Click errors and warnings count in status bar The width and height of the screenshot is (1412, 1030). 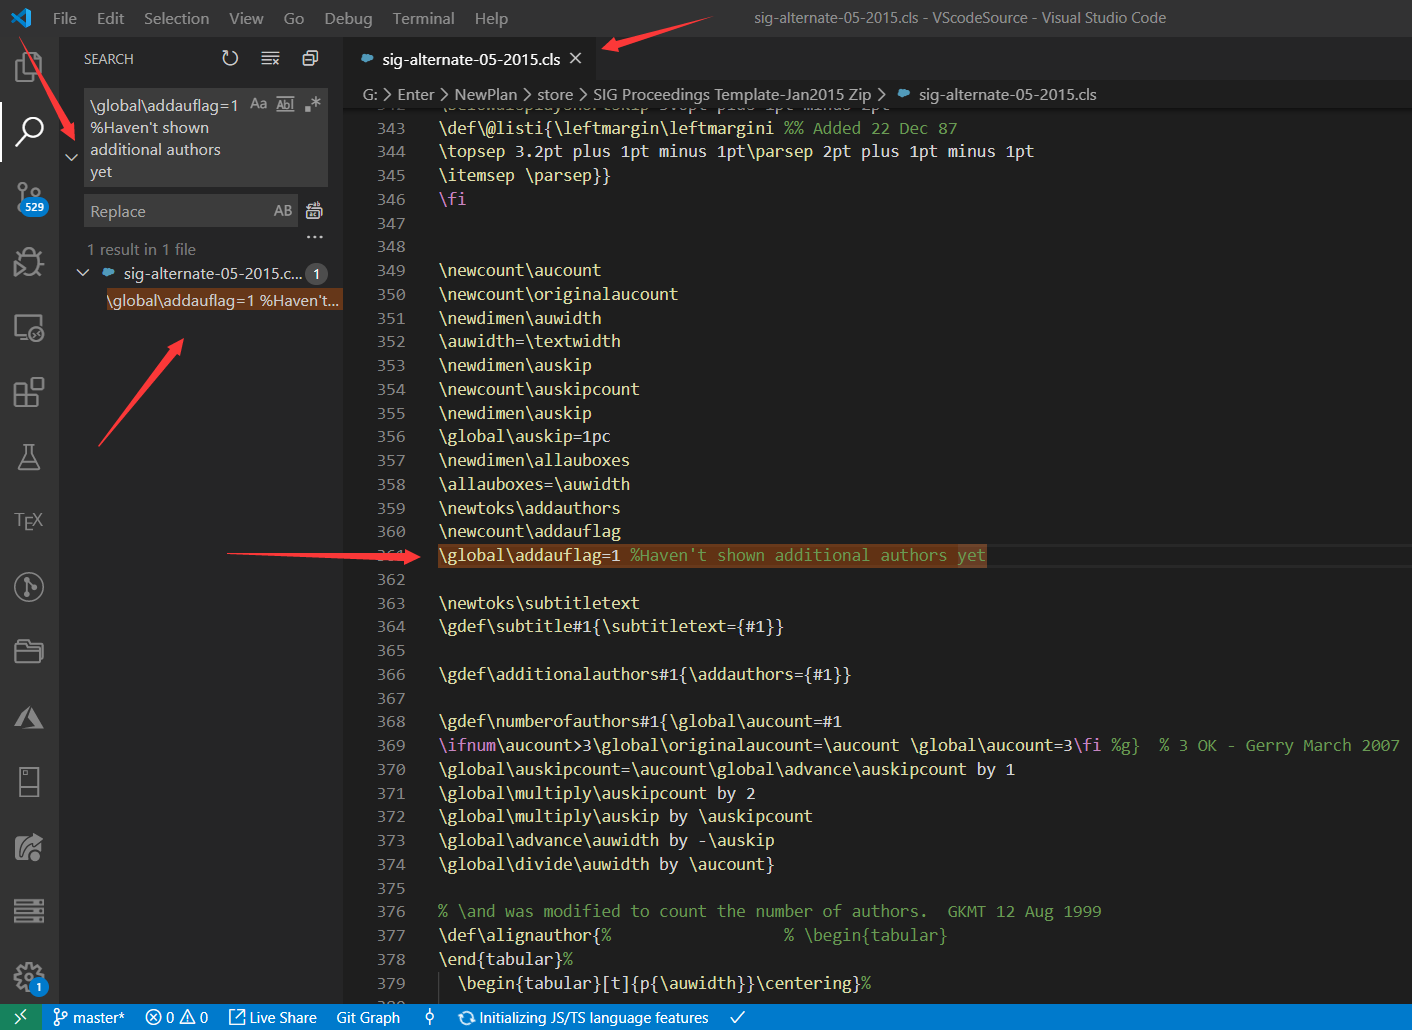click(177, 1017)
